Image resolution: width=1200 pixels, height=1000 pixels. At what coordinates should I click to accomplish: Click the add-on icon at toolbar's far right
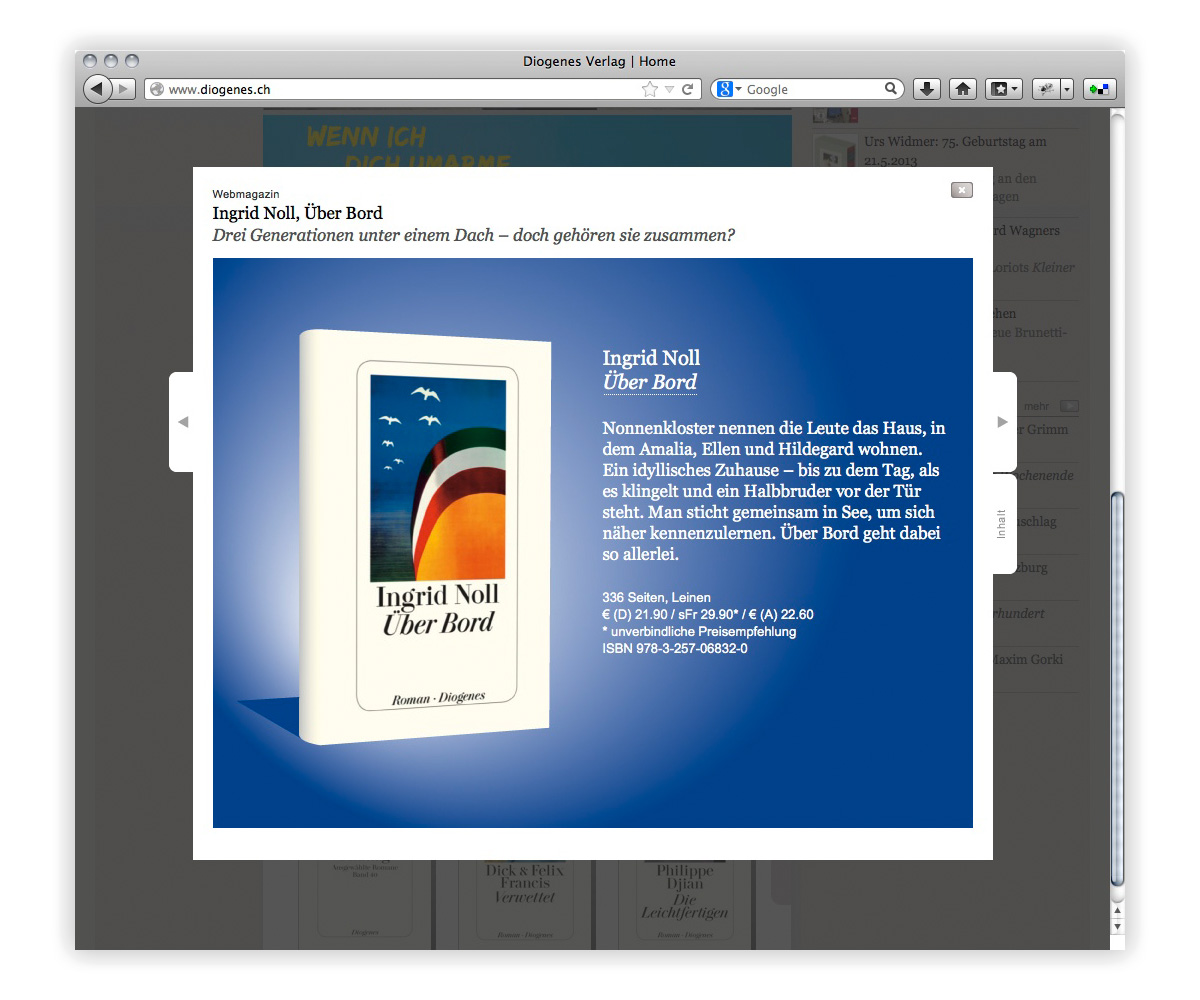pos(1099,89)
